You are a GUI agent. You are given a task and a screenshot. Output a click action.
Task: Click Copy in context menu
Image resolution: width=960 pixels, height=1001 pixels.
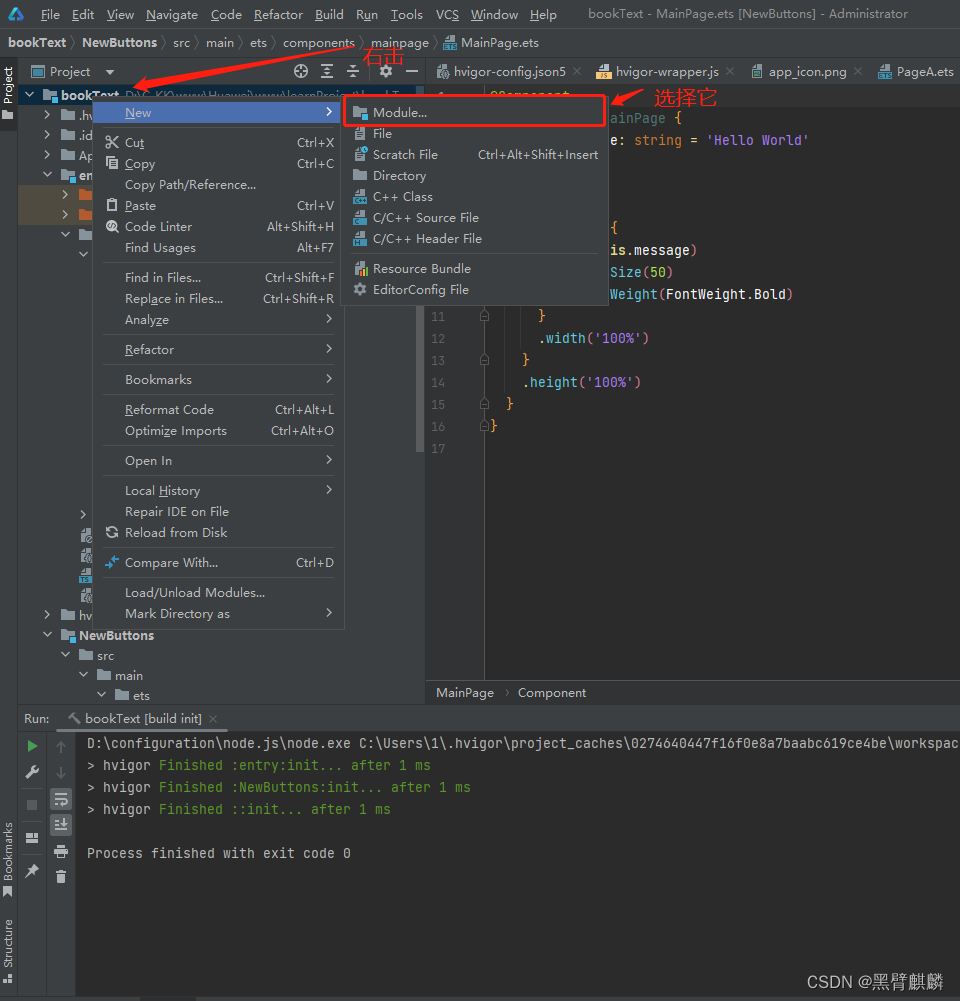coord(219,163)
